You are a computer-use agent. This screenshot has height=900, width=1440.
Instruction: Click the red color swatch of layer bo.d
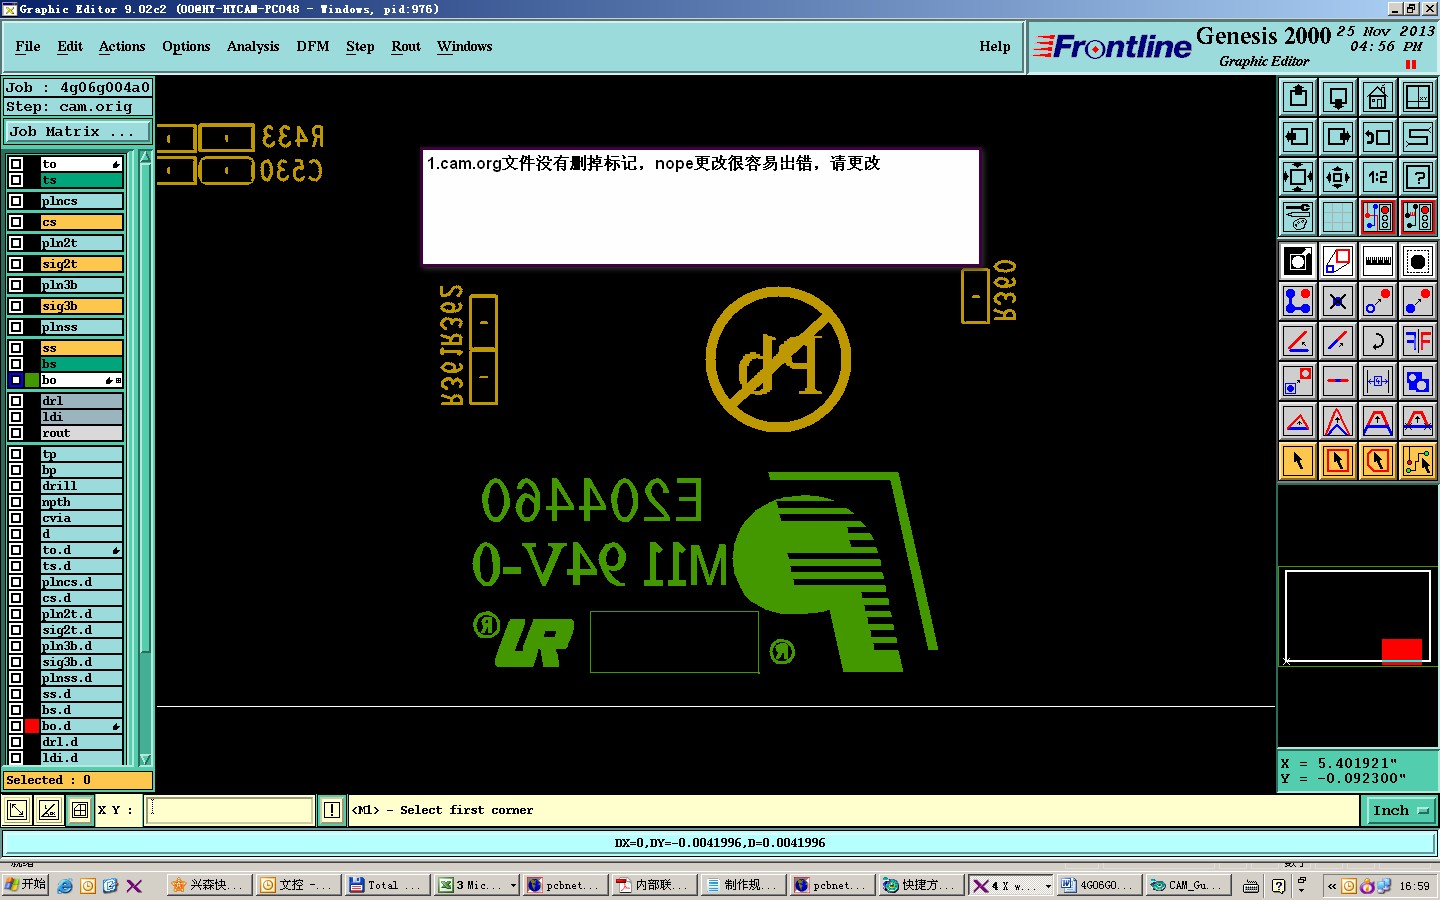pos(32,726)
